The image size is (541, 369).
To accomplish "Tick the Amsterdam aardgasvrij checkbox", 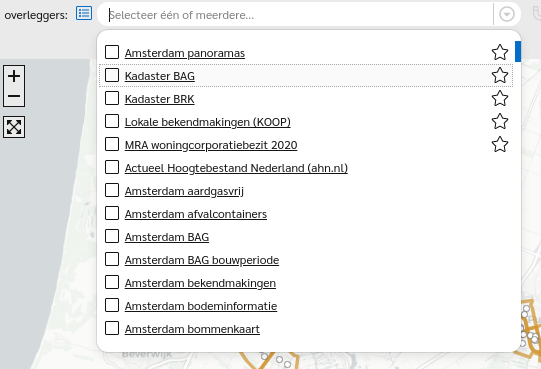I will pos(112,190).
